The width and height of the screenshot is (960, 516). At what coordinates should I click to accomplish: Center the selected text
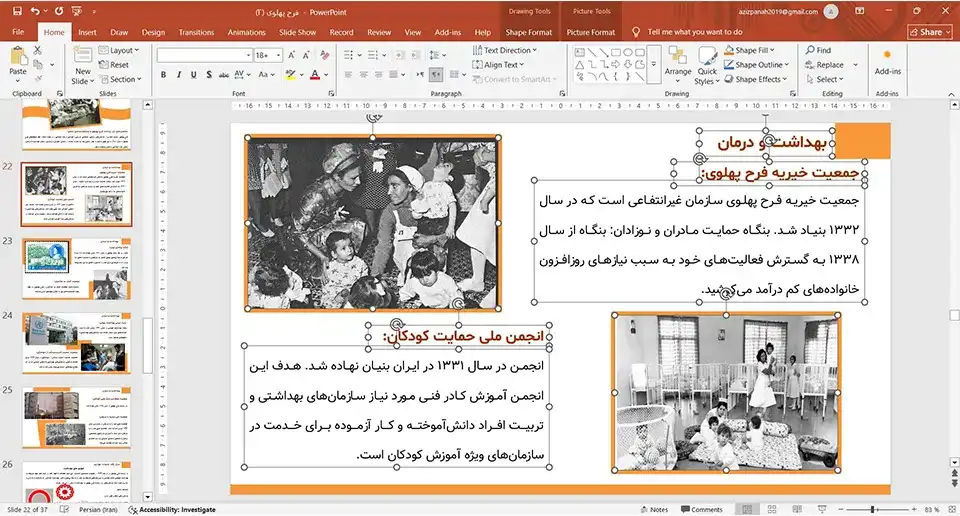click(364, 75)
